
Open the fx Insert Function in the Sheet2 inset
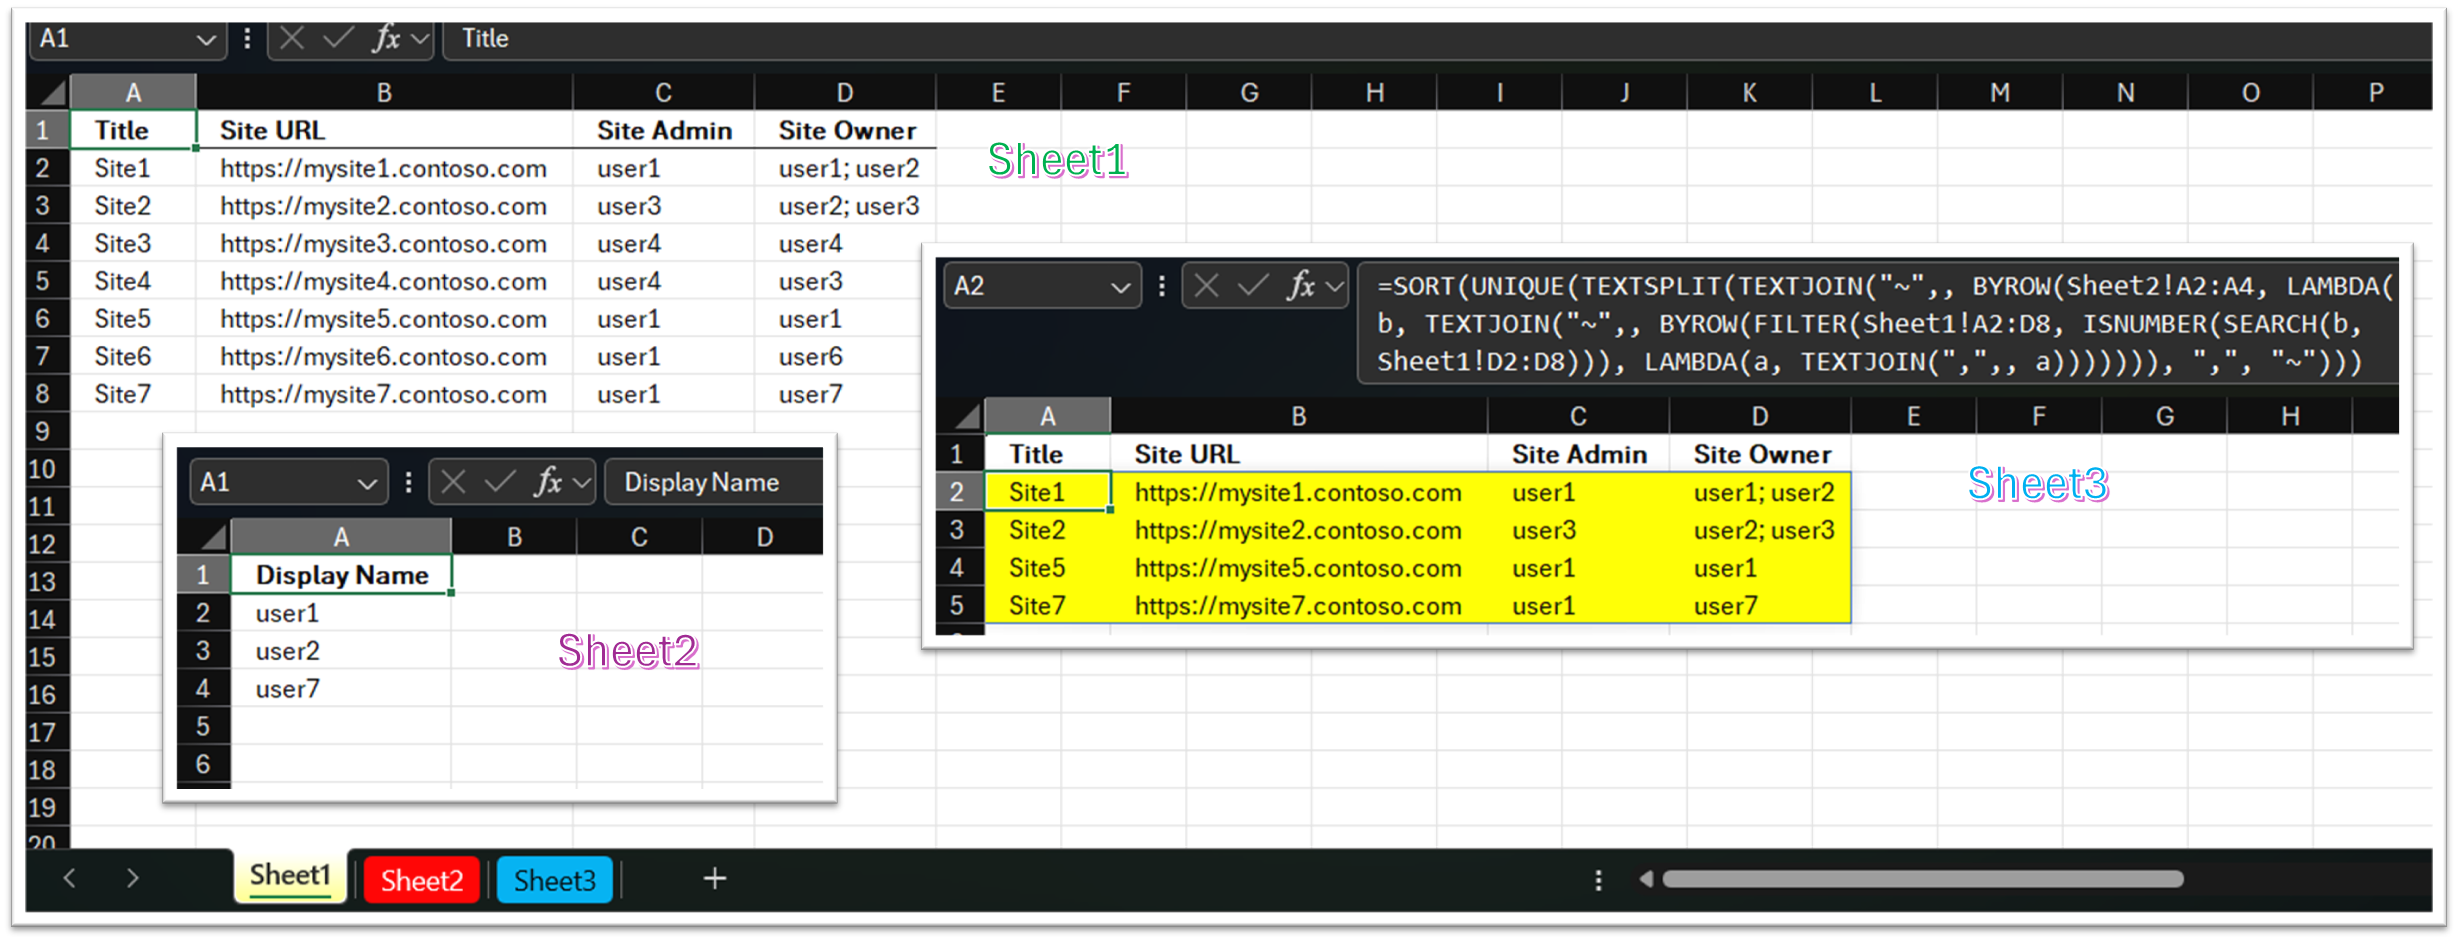548,483
